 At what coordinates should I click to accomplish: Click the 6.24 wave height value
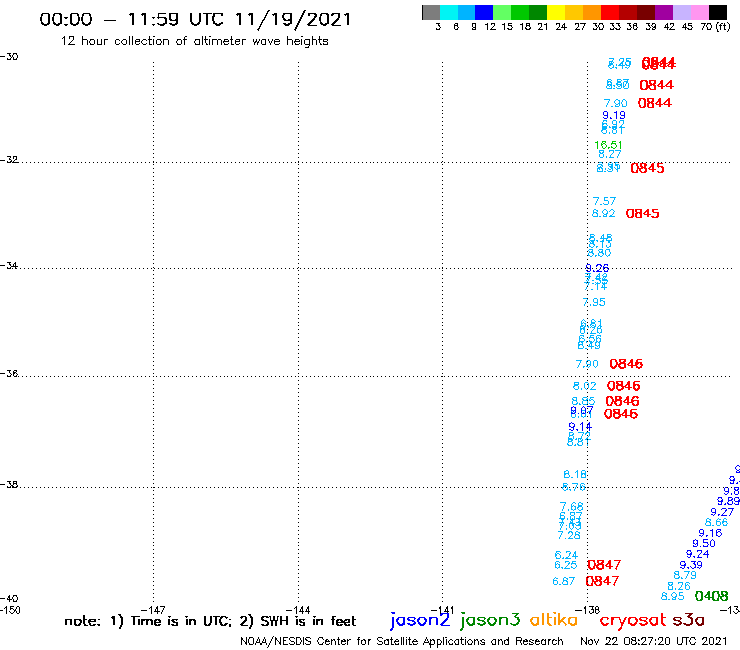click(566, 555)
